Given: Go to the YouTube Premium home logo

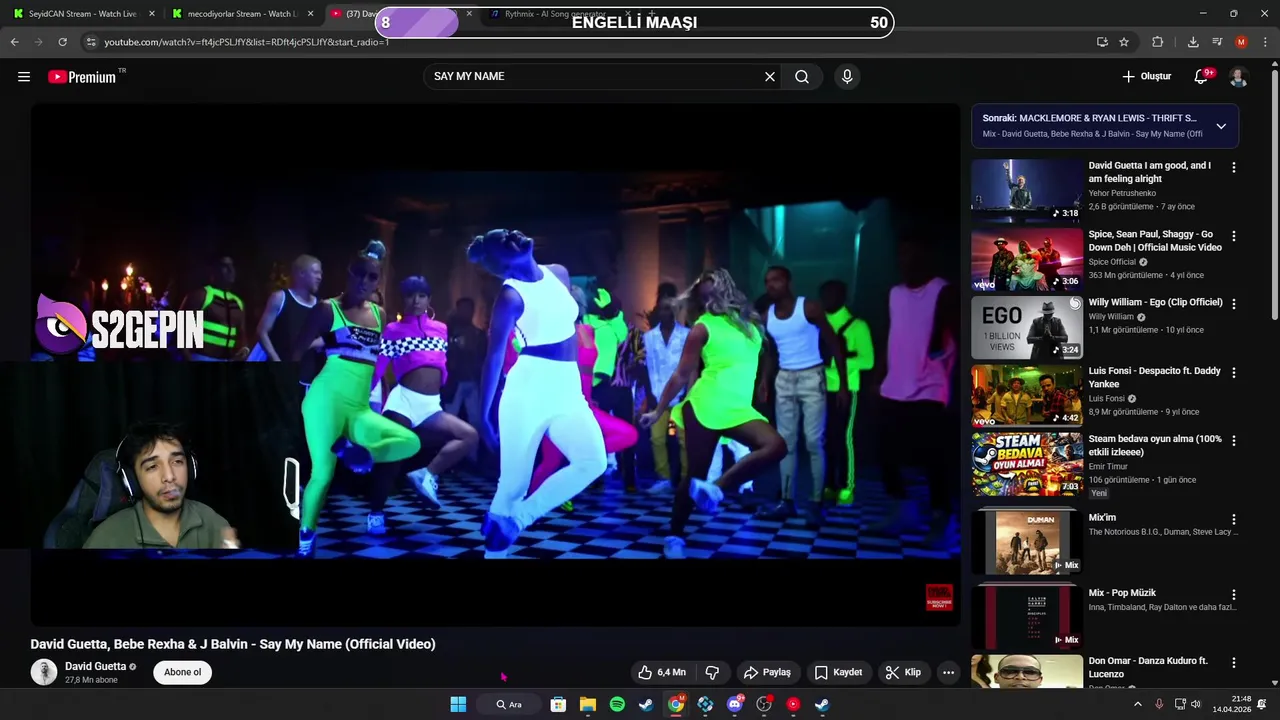Looking at the screenshot, I should pyautogui.click(x=82, y=77).
